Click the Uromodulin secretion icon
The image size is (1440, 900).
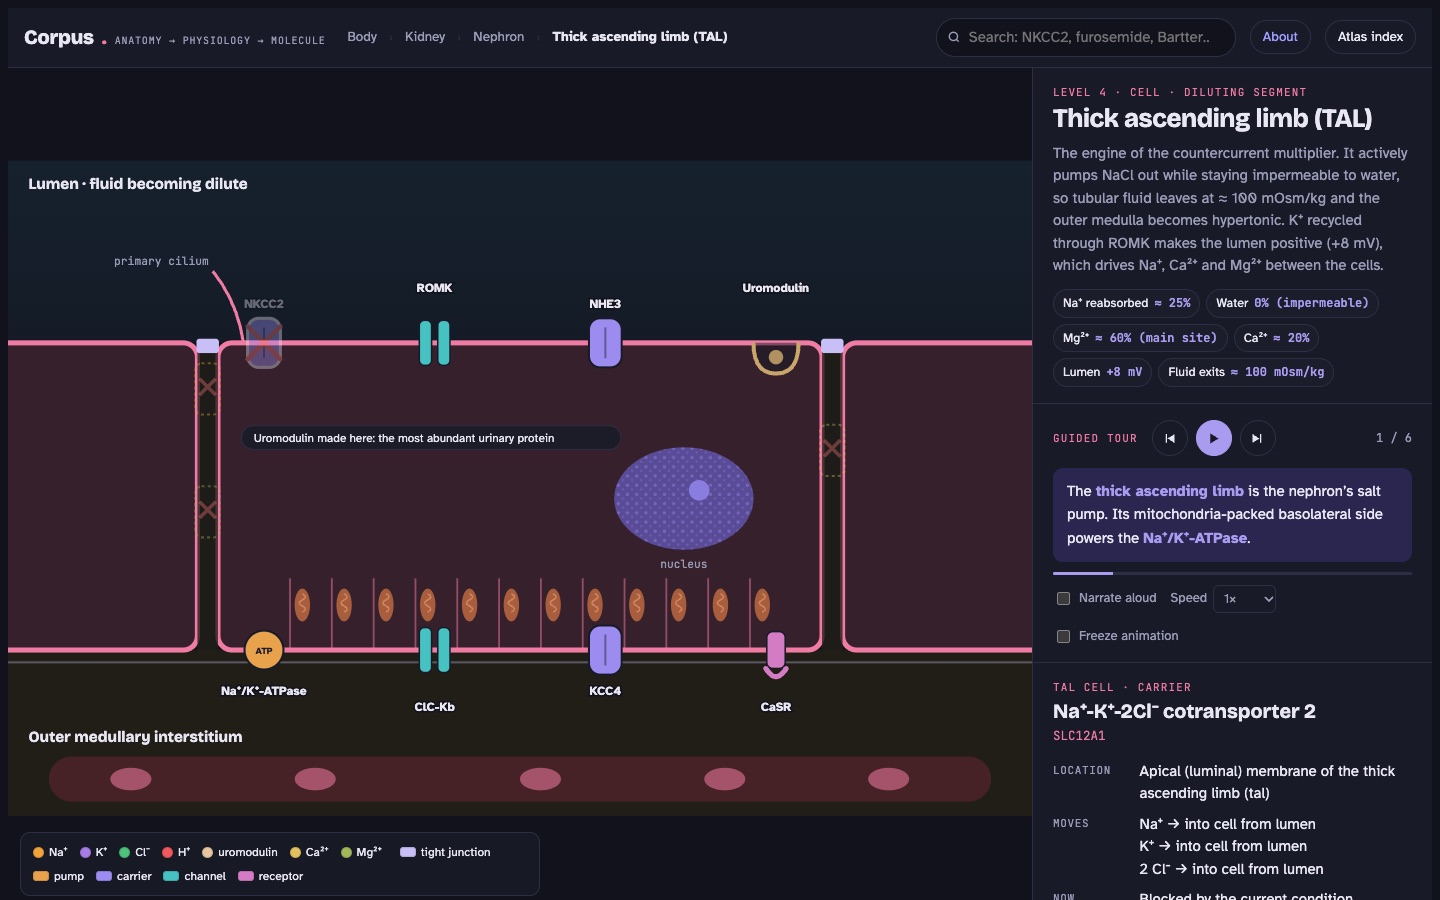coord(776,357)
